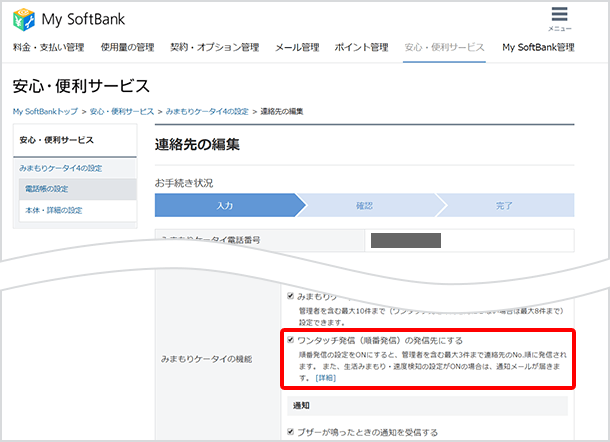Click 連絡先の編集 breadcrumb text
610x442 pixels.
pyautogui.click(x=282, y=112)
